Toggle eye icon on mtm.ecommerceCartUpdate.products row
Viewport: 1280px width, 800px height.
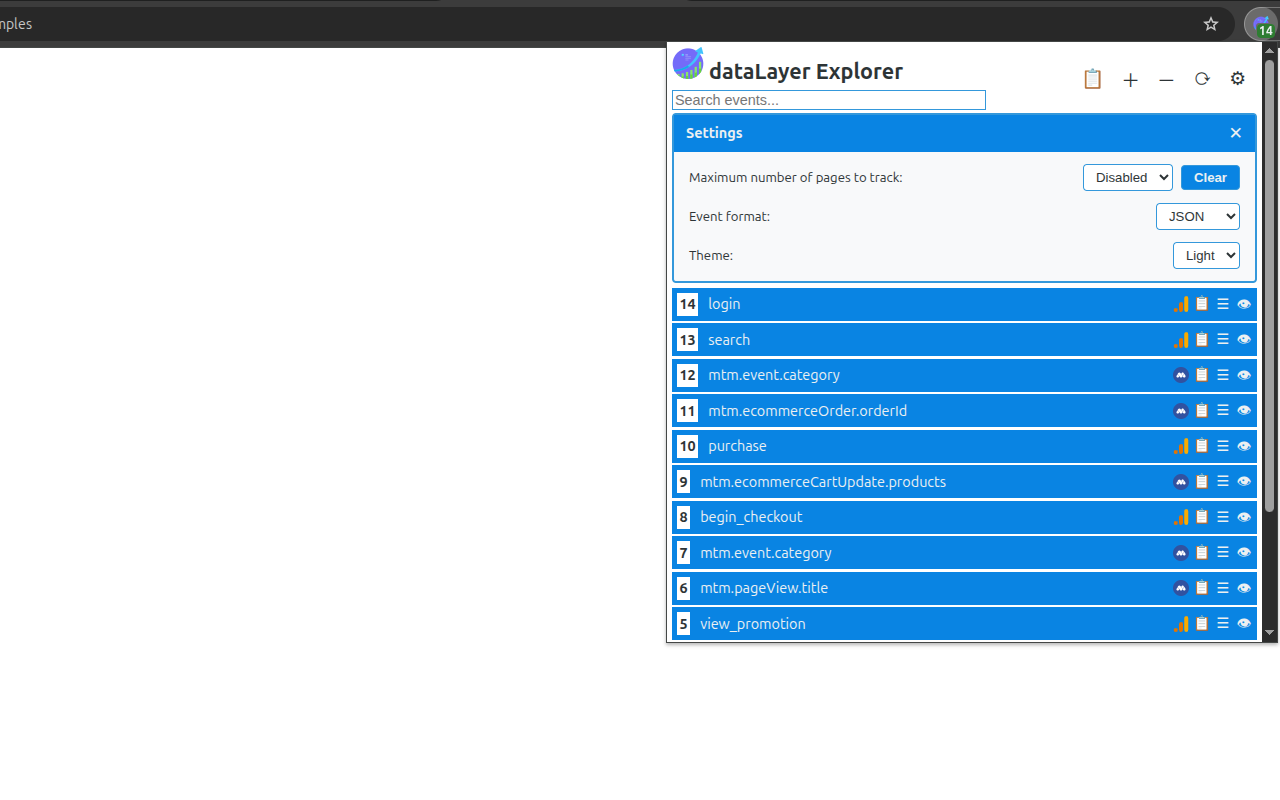(x=1244, y=482)
